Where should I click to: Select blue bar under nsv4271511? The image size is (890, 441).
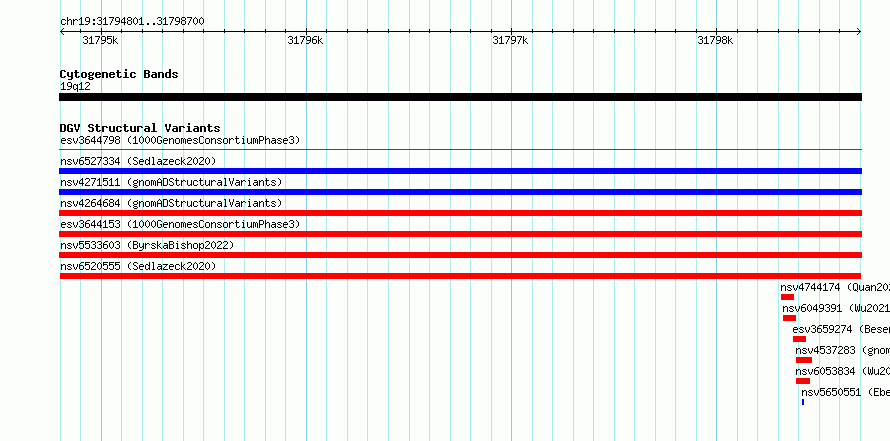(460, 192)
